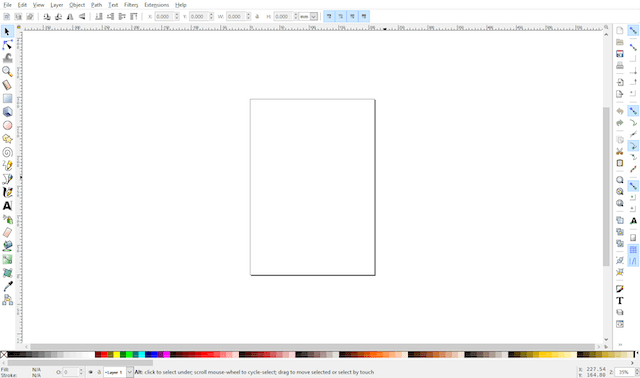640x378 pixels.
Task: Click the X coordinate stepper arrows
Action: [177, 17]
